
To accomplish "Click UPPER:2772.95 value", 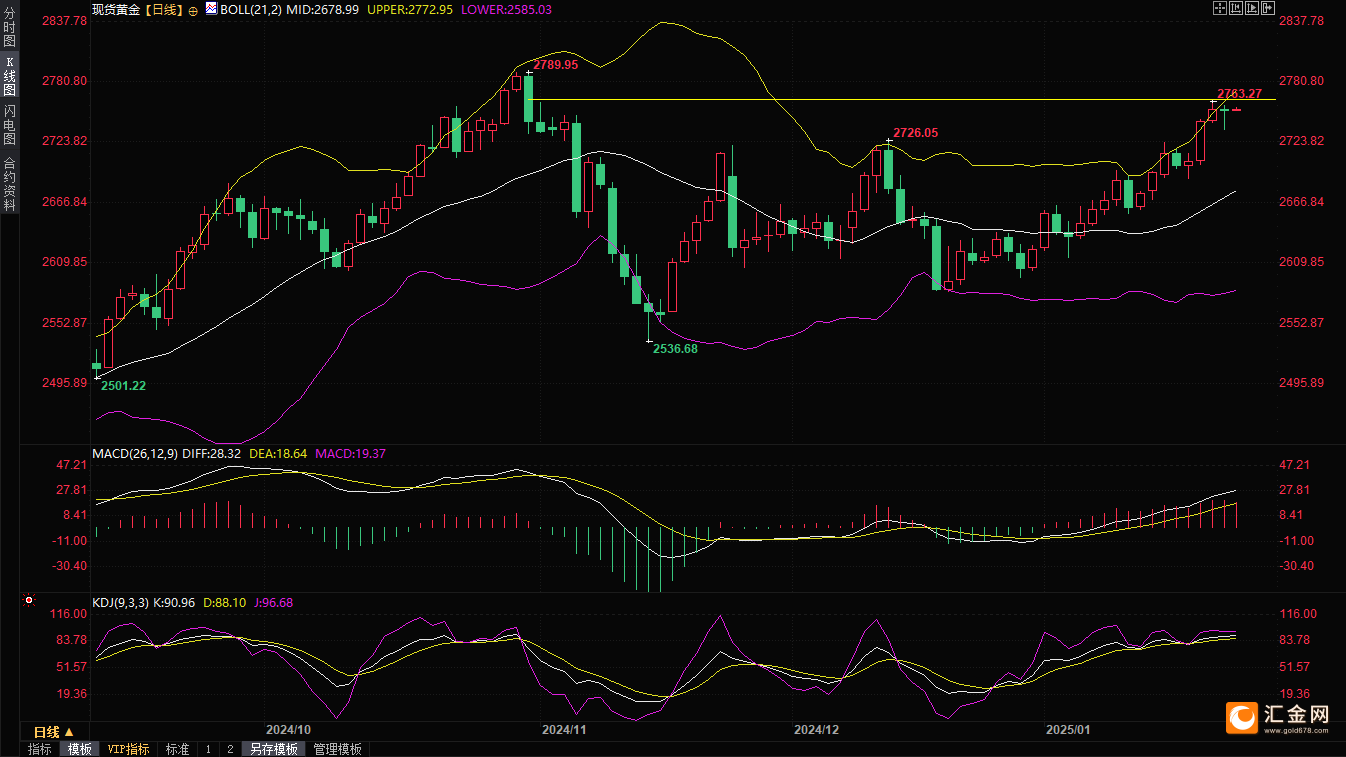I will 410,9.
